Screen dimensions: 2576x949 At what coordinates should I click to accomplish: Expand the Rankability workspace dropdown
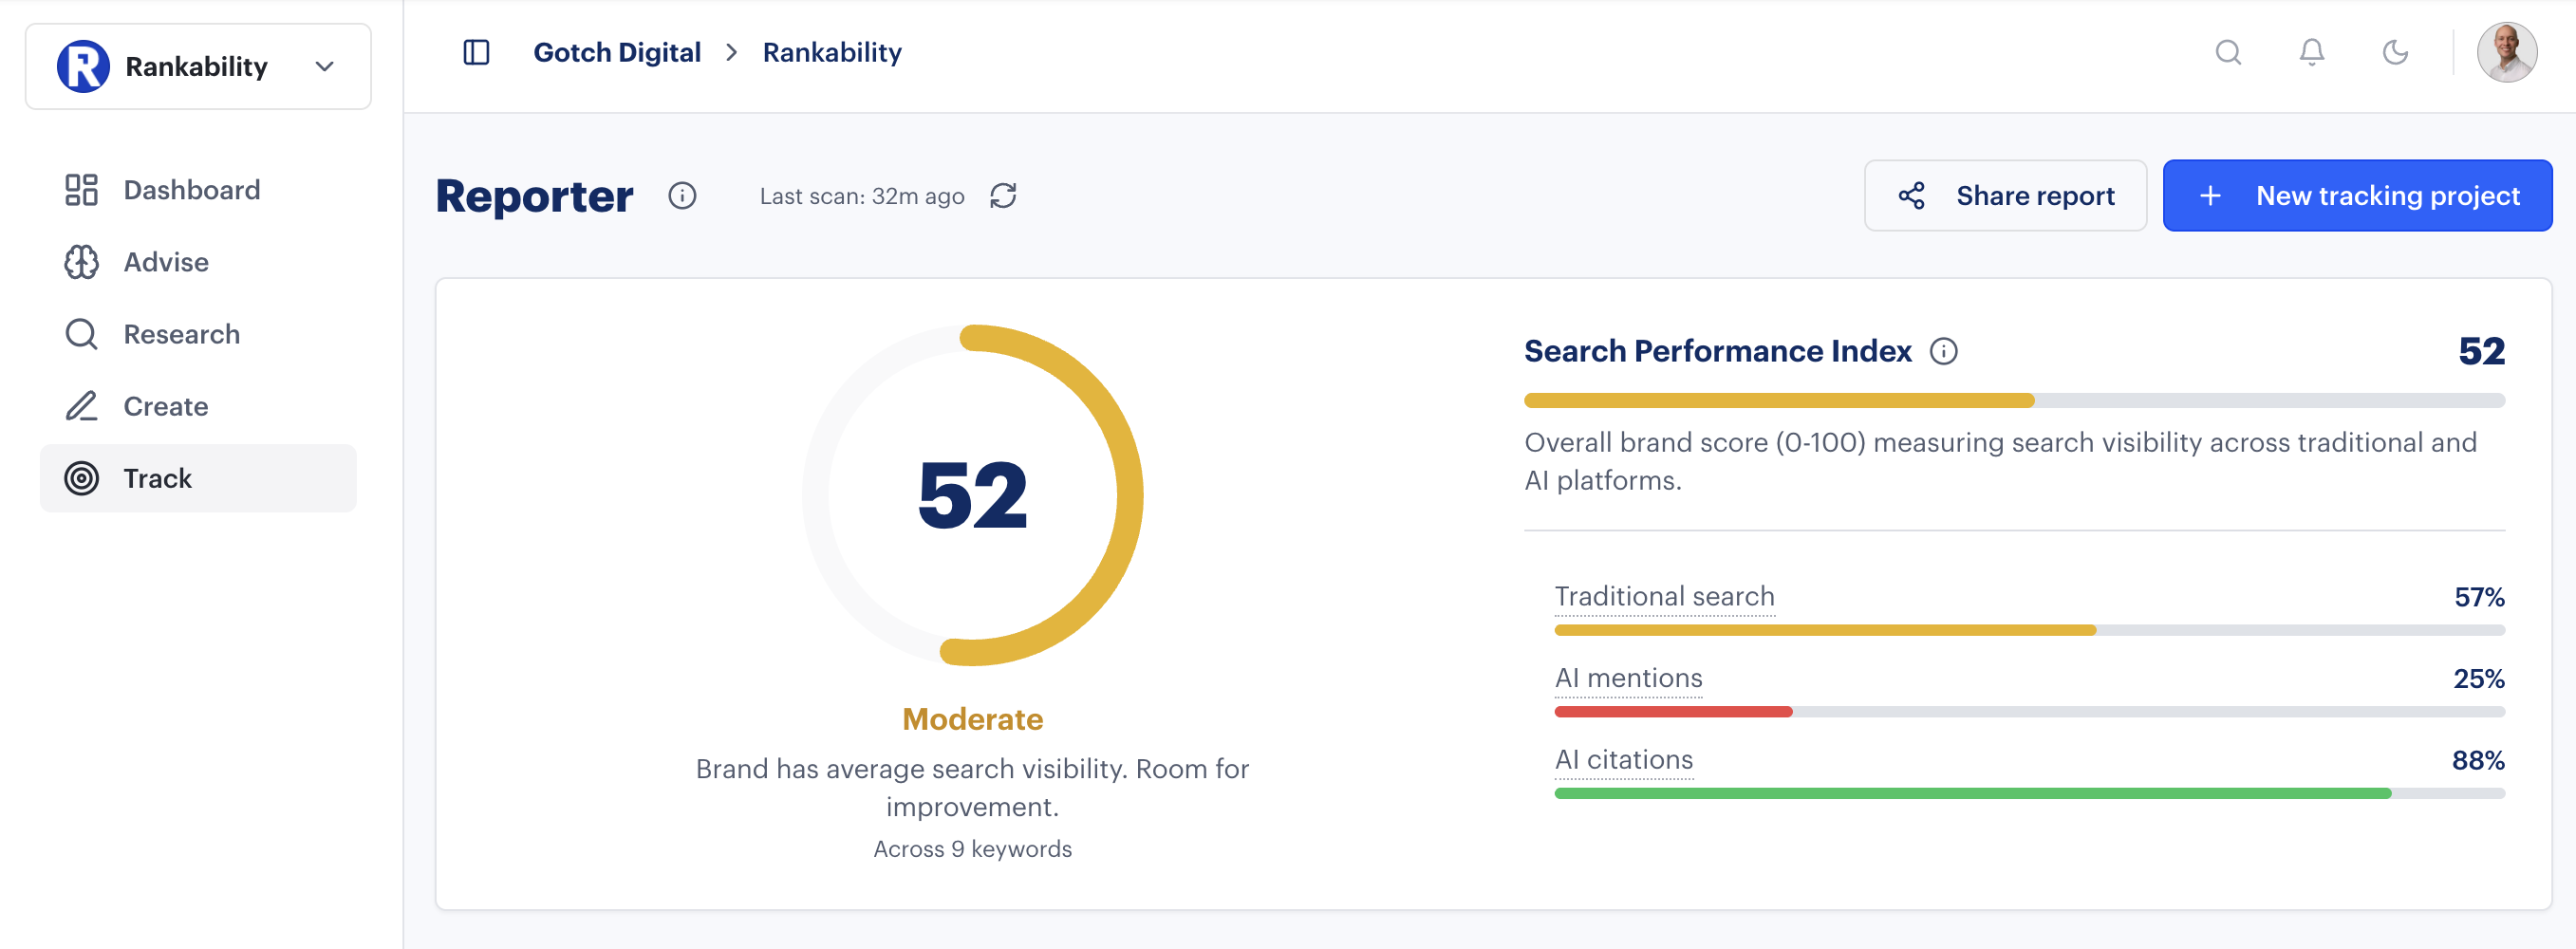point(323,66)
